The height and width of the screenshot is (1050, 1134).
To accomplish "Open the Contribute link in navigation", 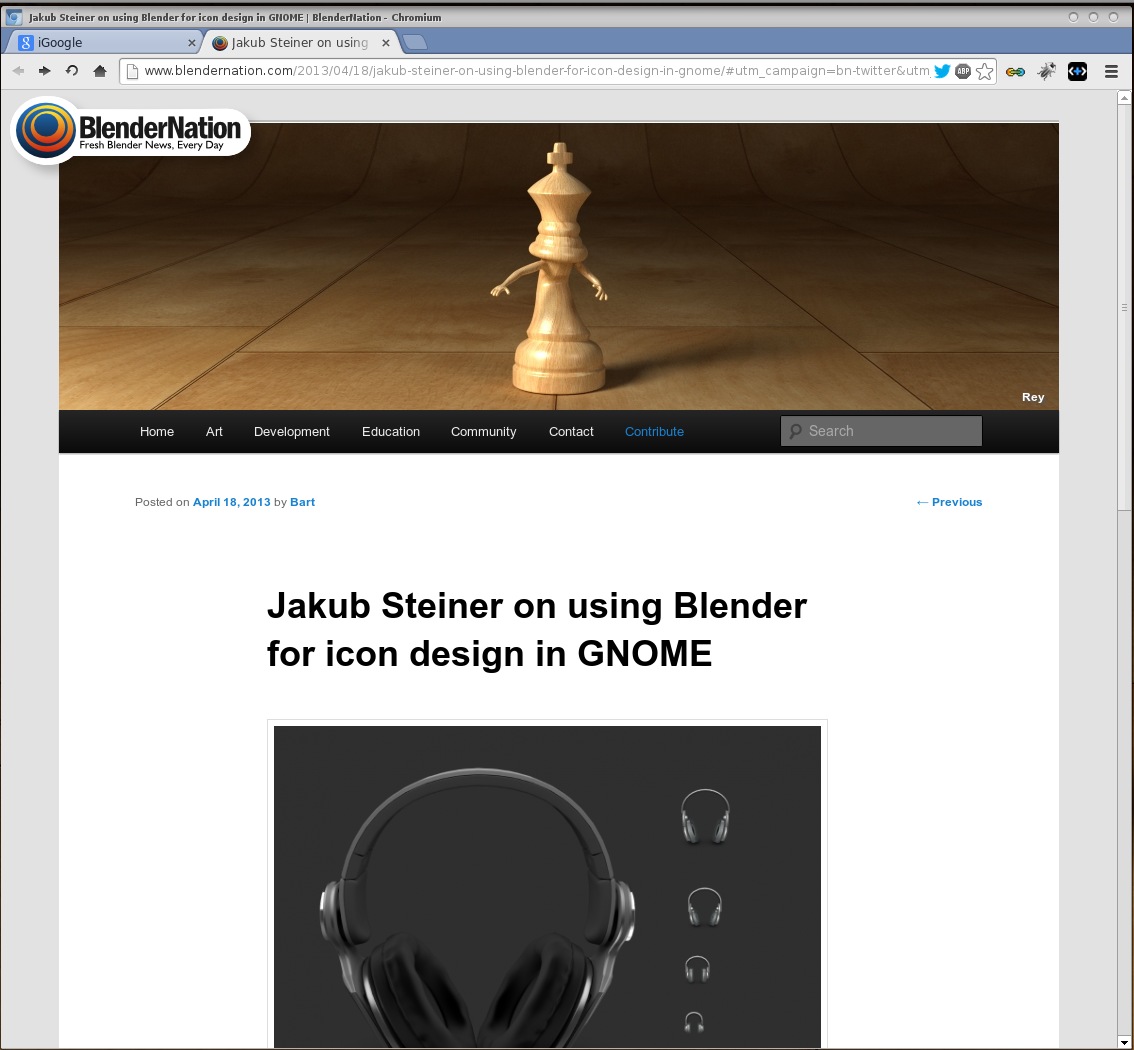I will (655, 432).
